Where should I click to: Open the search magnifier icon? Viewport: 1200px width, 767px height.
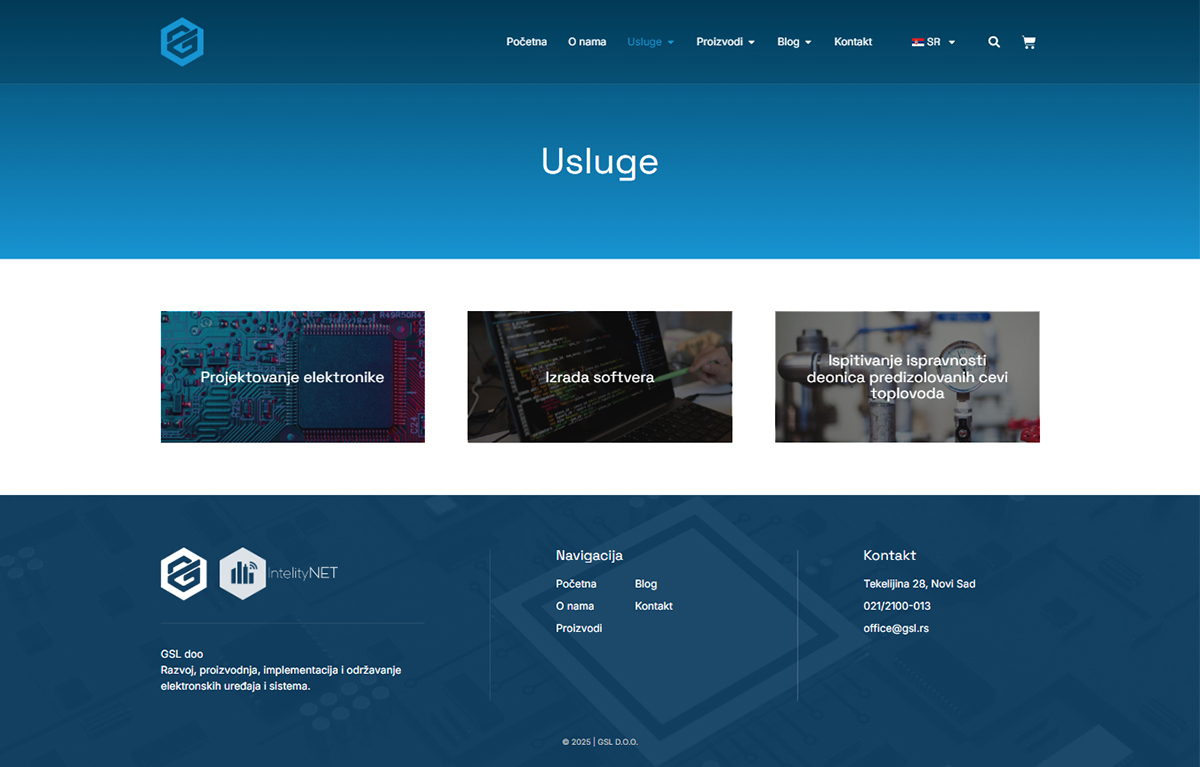[x=994, y=42]
